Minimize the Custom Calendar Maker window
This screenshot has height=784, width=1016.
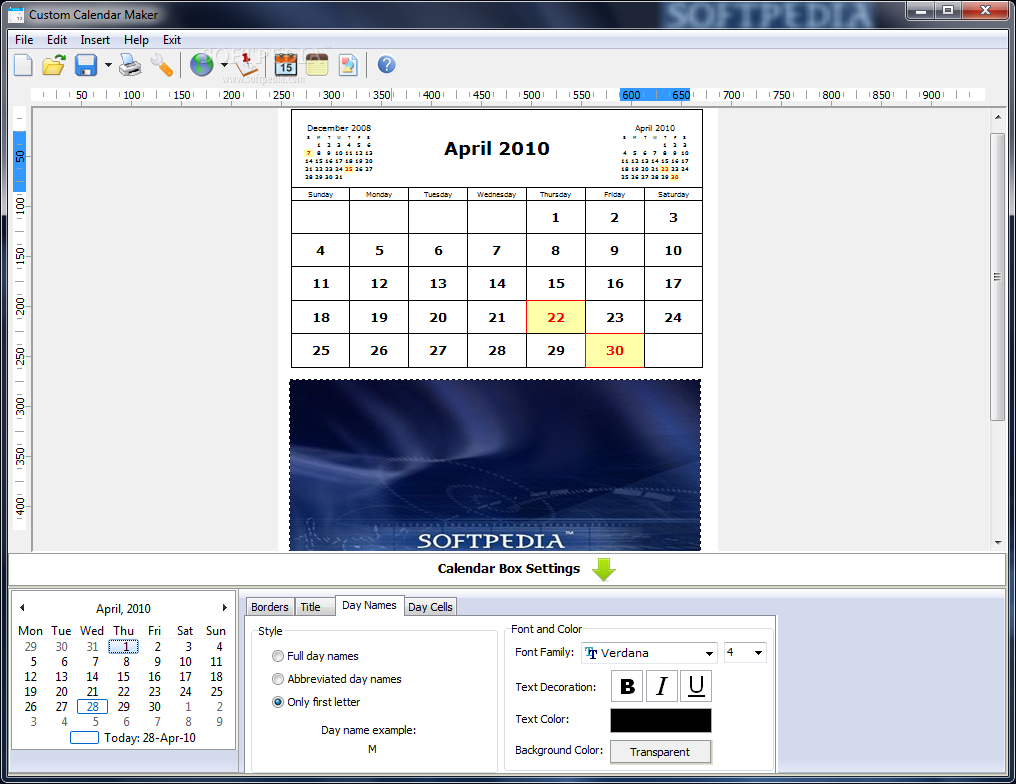coord(921,10)
